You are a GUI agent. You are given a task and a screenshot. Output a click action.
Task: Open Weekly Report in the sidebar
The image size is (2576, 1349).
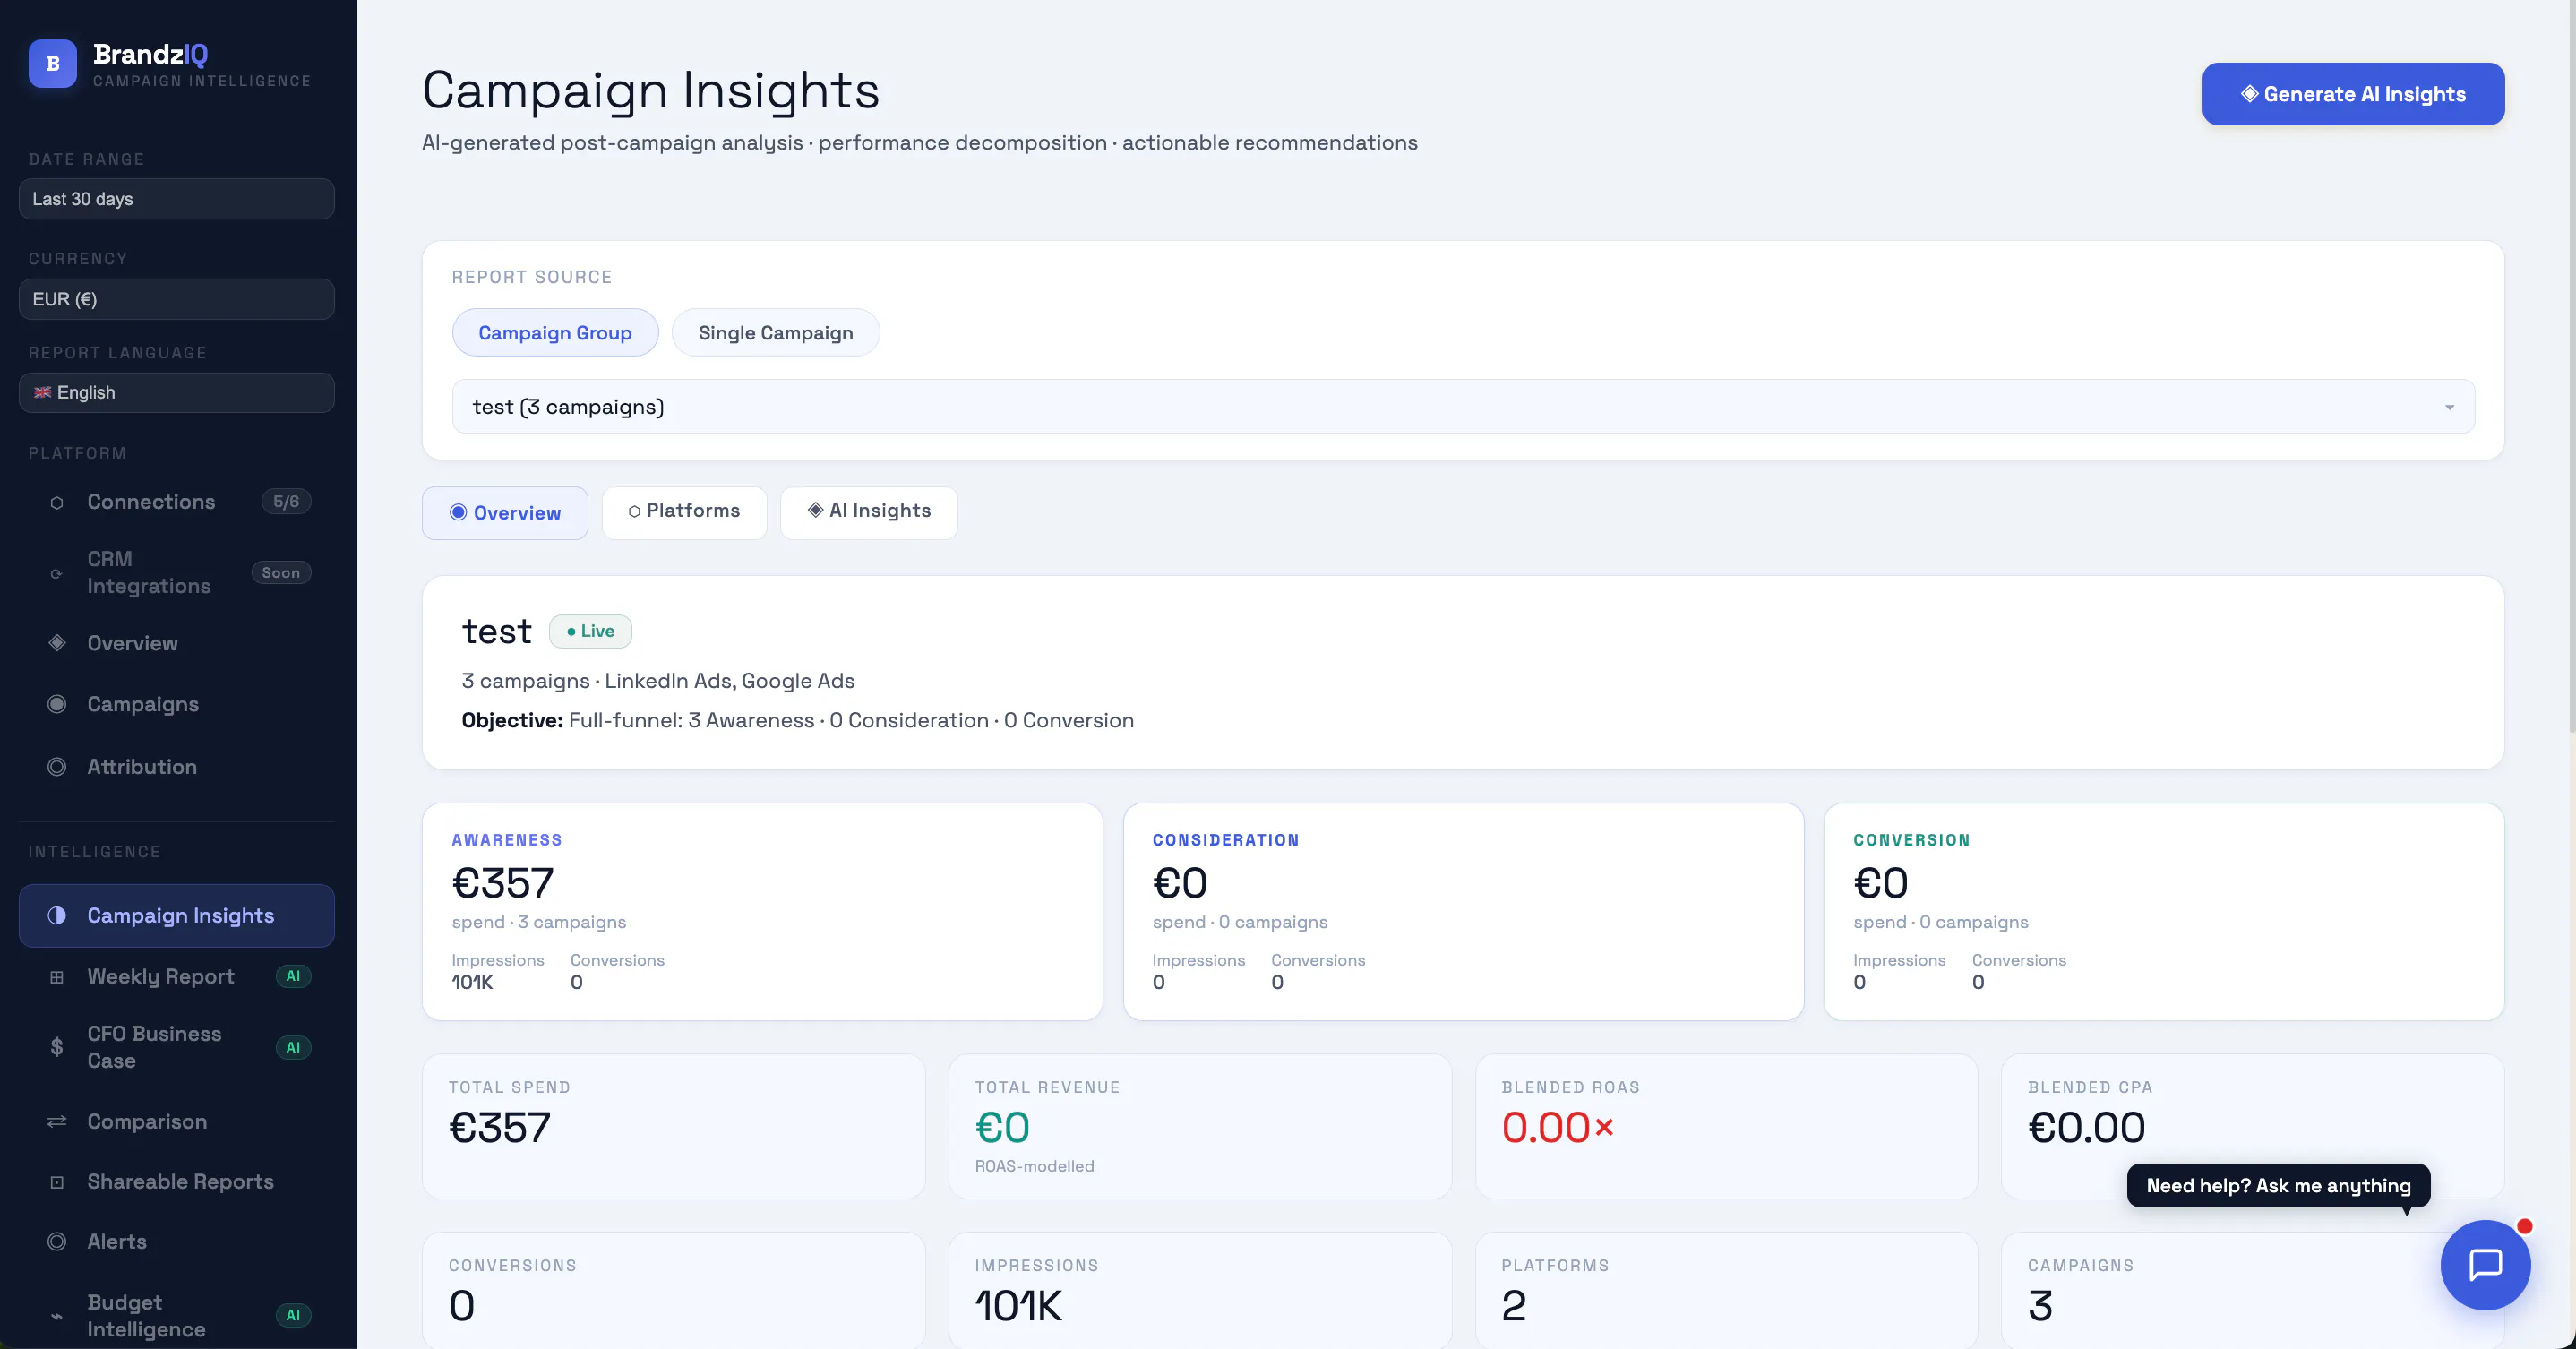tap(177, 976)
